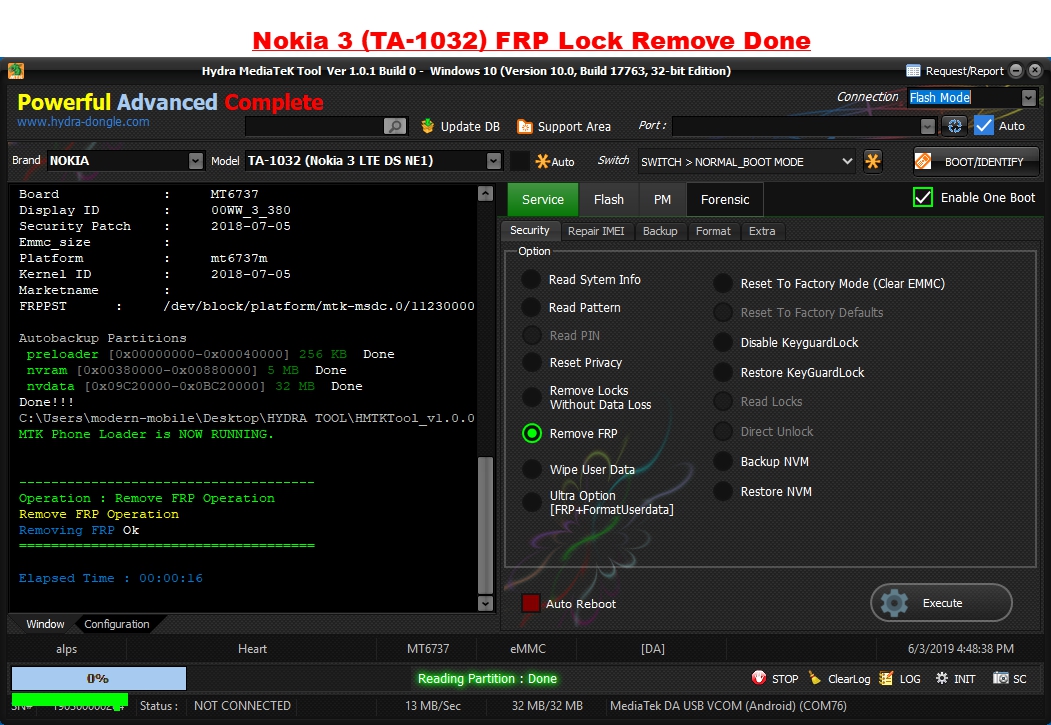Click the Update DB icon
1051x725 pixels.
427,126
